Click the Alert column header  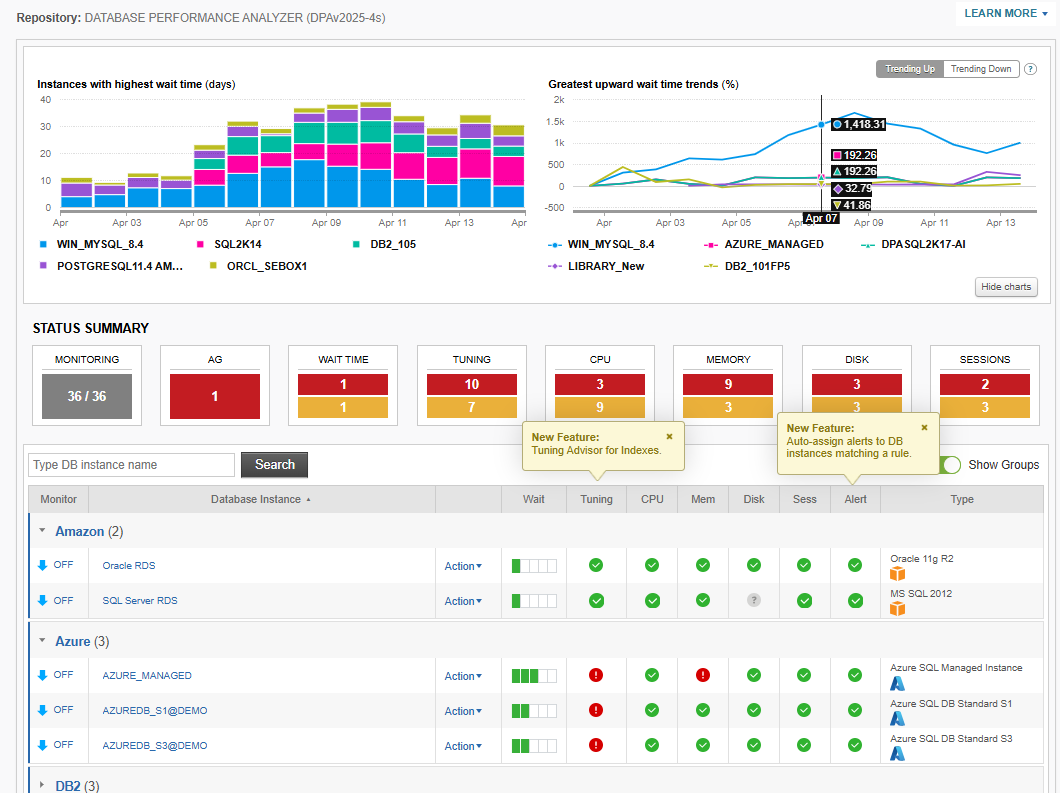tap(855, 500)
